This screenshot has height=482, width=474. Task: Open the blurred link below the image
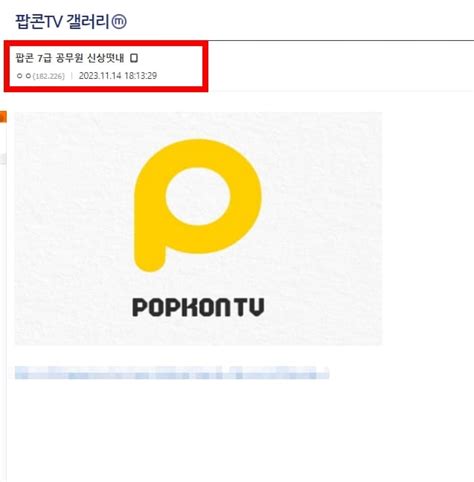pos(172,373)
